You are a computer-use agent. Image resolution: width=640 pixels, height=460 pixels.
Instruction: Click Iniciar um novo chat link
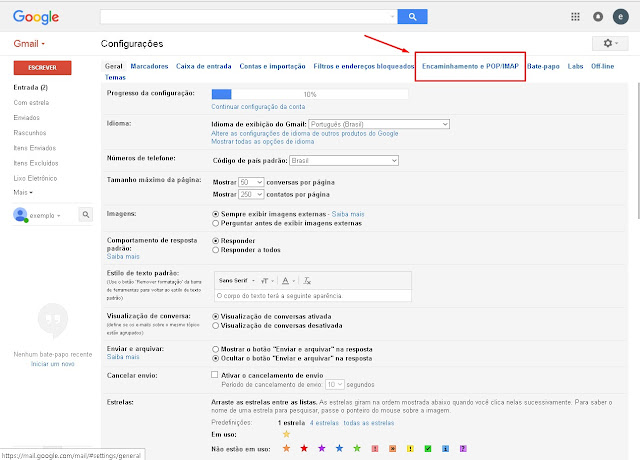[x=53, y=364]
